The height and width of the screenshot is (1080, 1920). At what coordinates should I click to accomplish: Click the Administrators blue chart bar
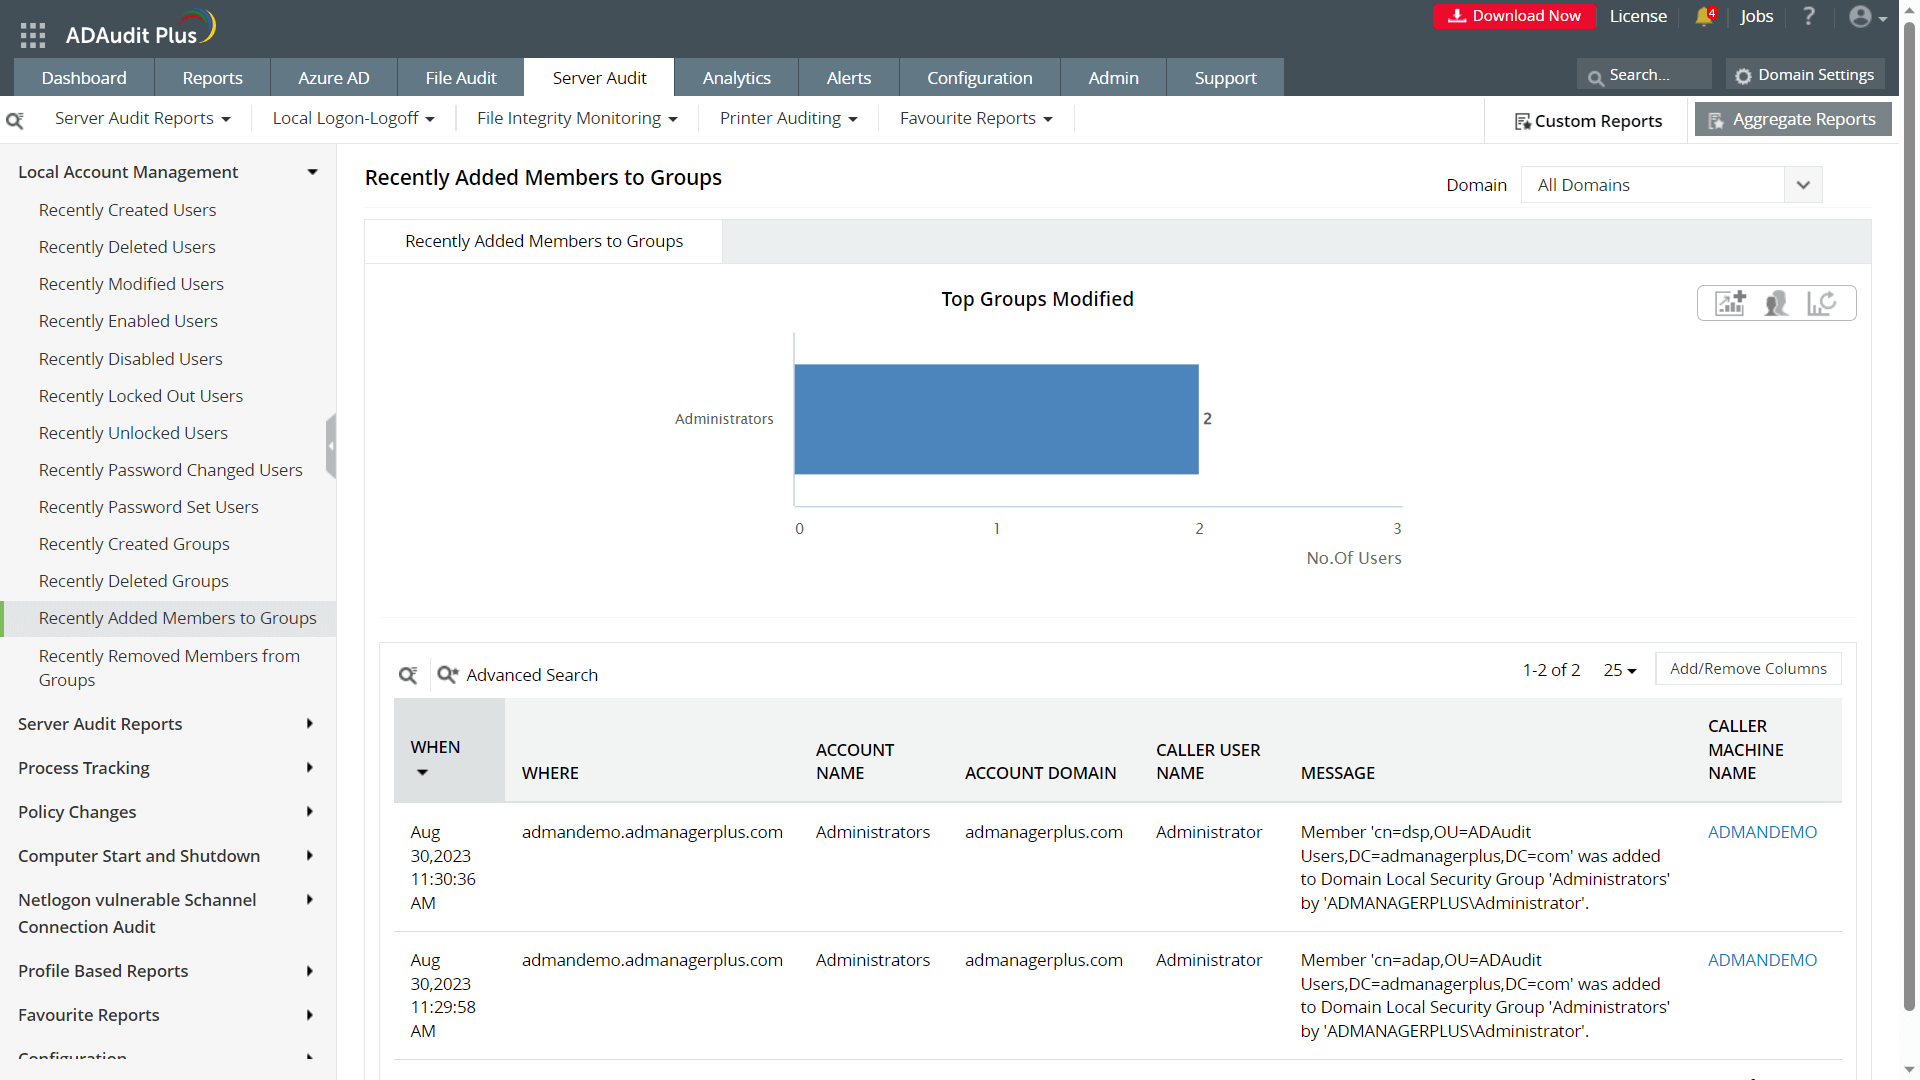click(x=996, y=419)
